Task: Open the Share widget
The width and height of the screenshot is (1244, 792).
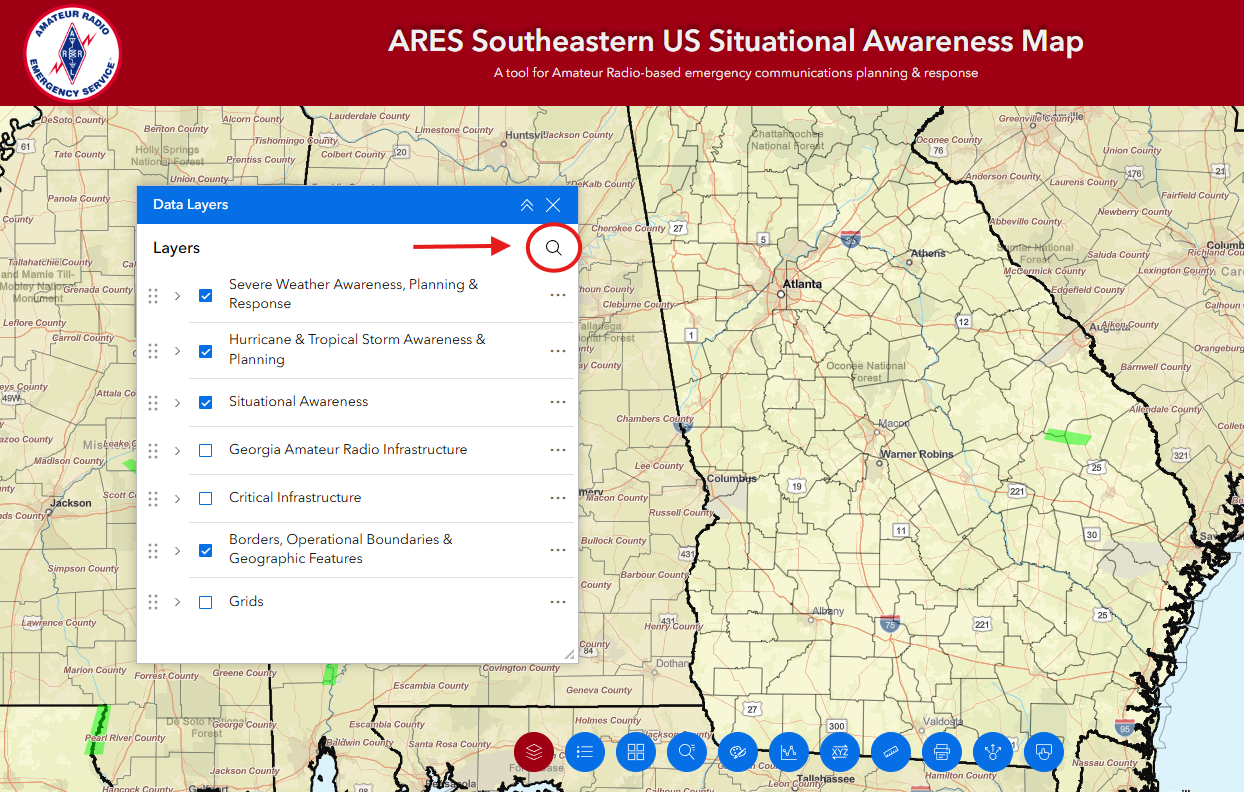Action: 993,751
